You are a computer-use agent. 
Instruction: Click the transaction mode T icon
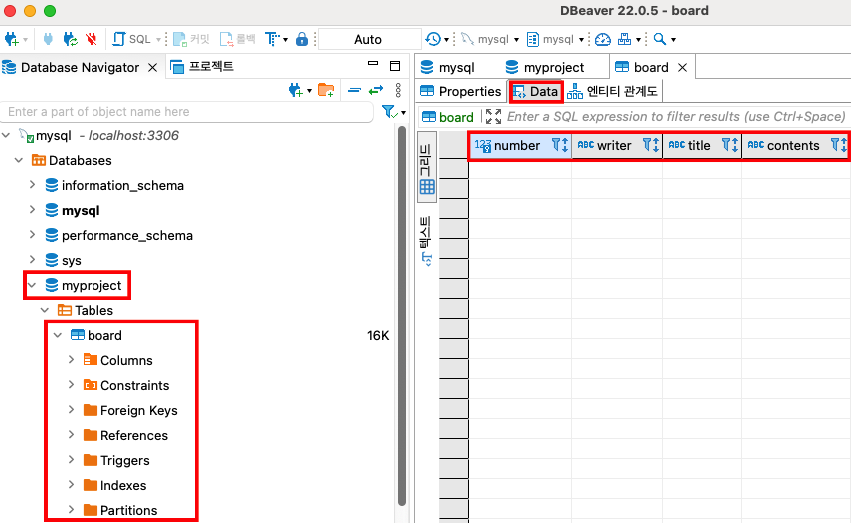272,39
